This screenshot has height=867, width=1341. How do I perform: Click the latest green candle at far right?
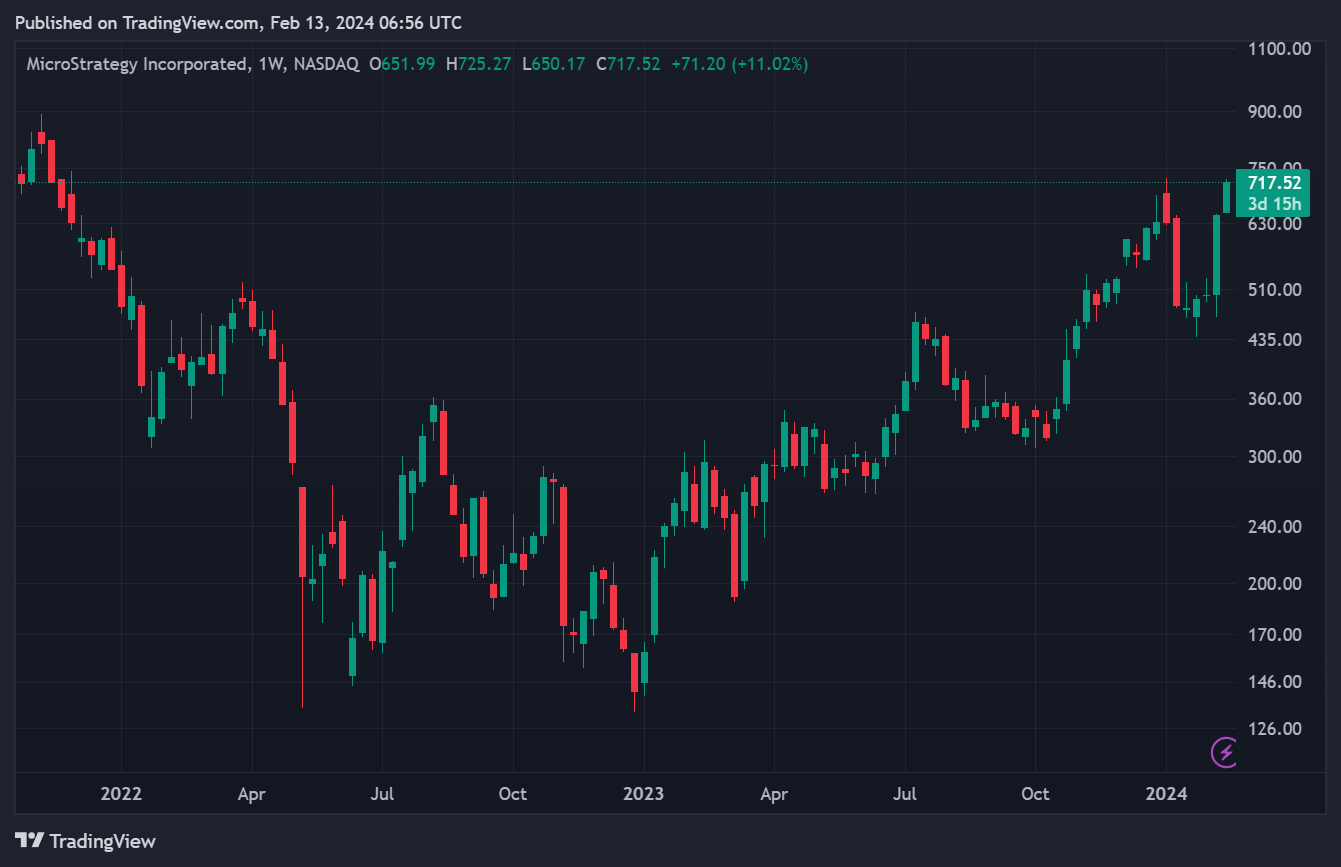(x=1227, y=197)
